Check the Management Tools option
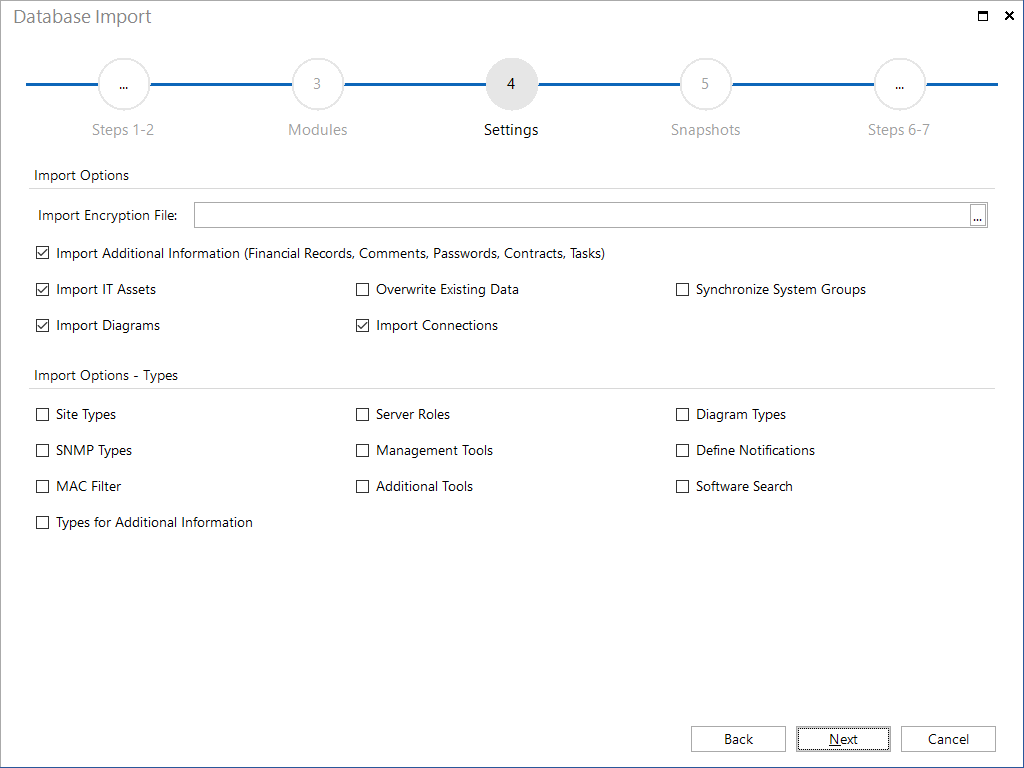 pyautogui.click(x=362, y=450)
